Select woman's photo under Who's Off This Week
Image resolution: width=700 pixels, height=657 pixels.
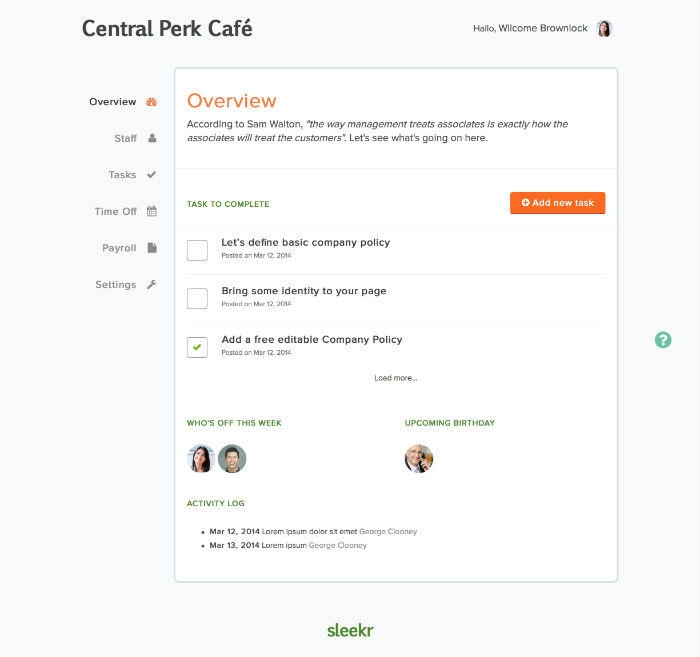pos(201,459)
